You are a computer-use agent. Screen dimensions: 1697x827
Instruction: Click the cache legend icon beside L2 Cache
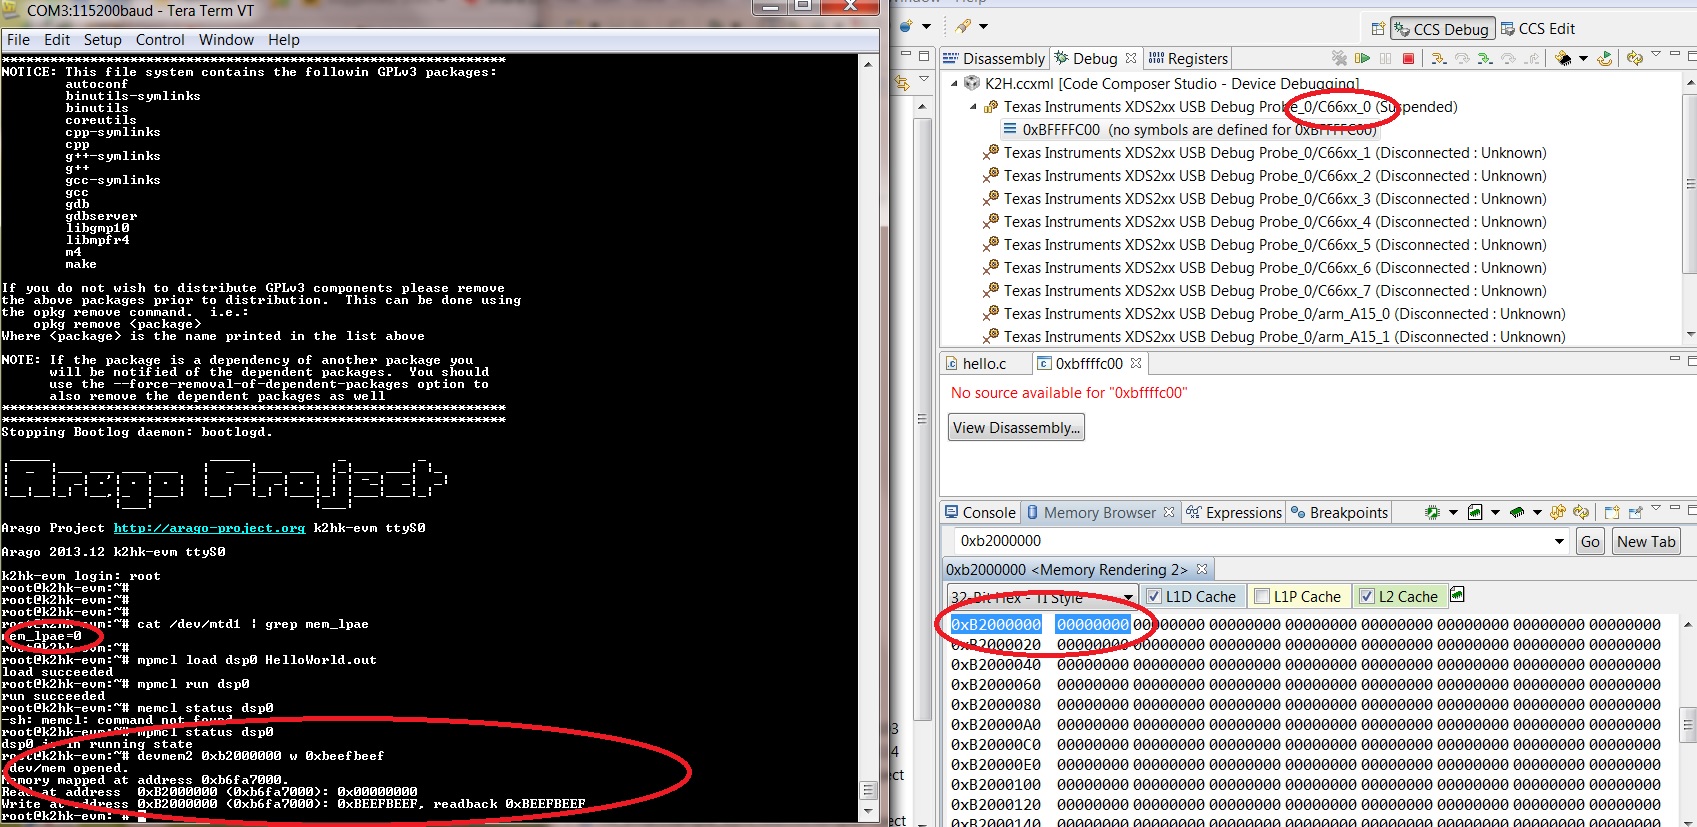coord(1458,595)
